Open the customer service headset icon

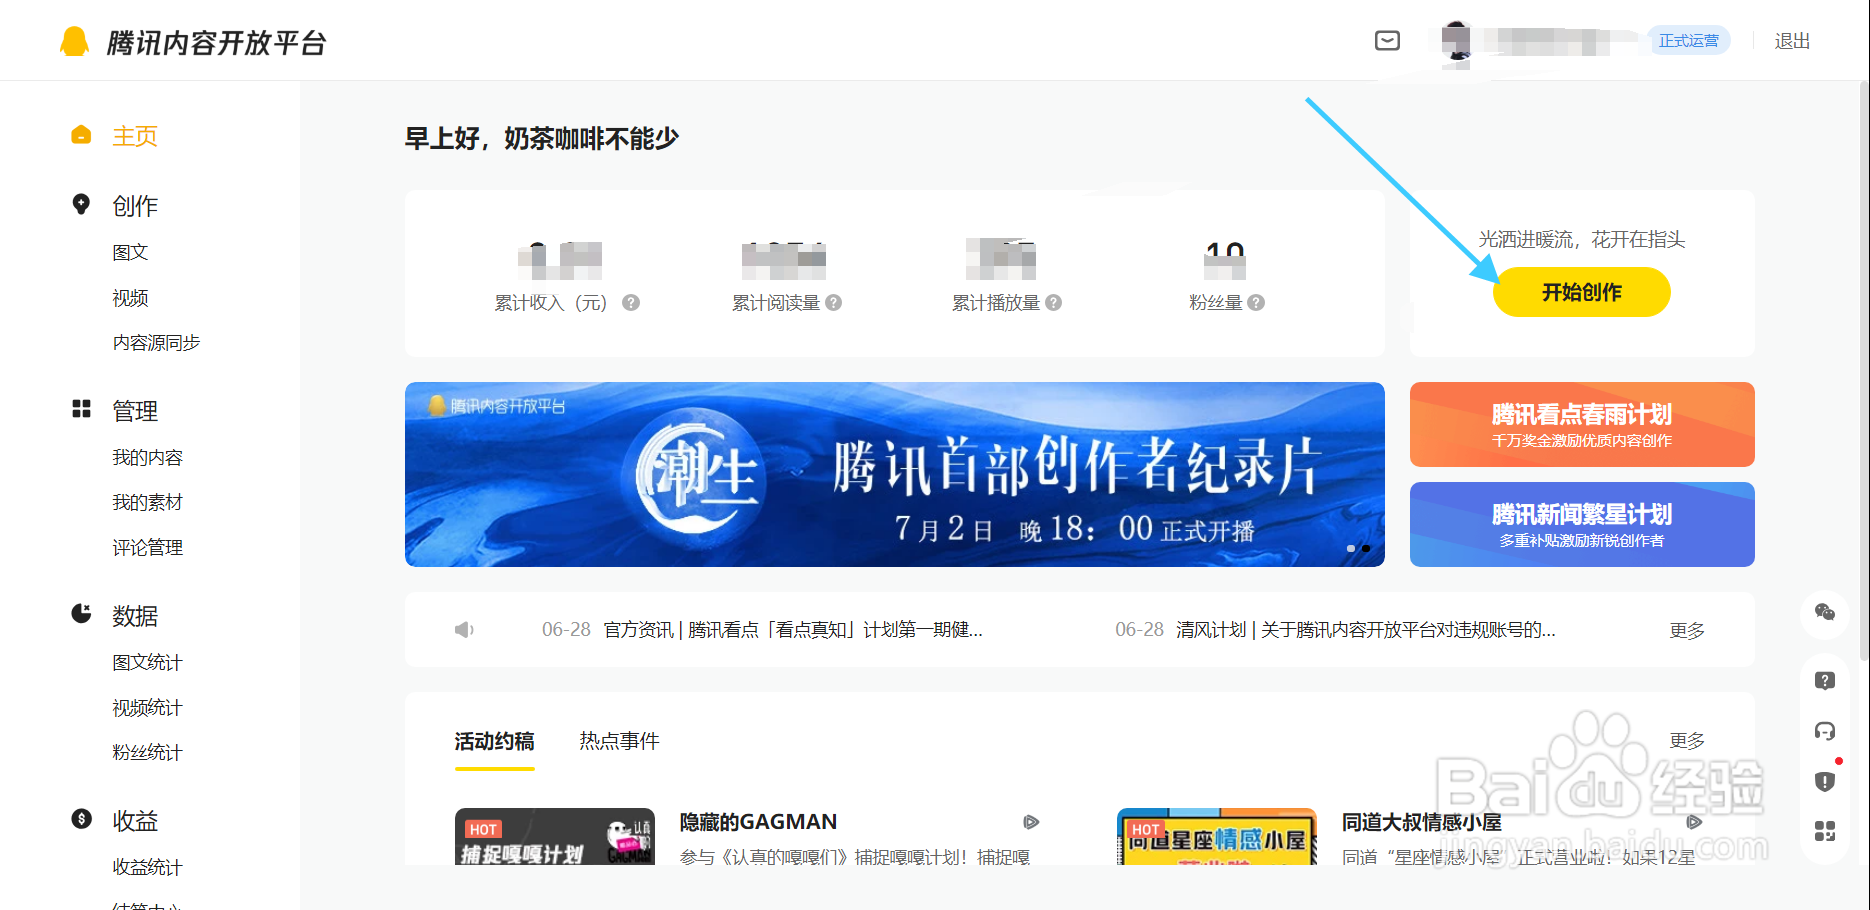click(x=1825, y=730)
